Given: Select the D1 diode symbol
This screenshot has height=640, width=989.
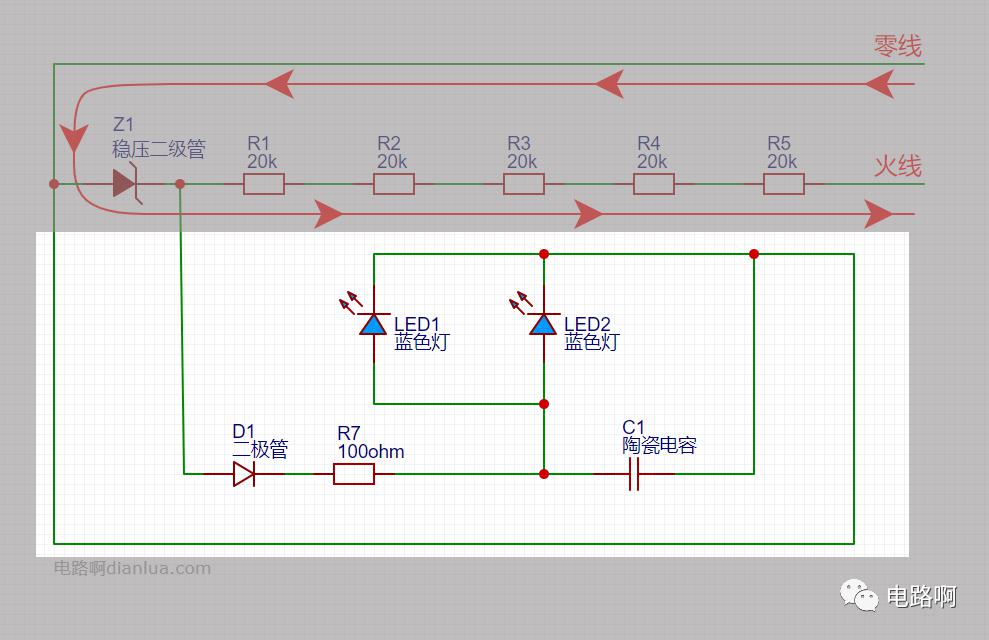Looking at the screenshot, I should click(244, 474).
